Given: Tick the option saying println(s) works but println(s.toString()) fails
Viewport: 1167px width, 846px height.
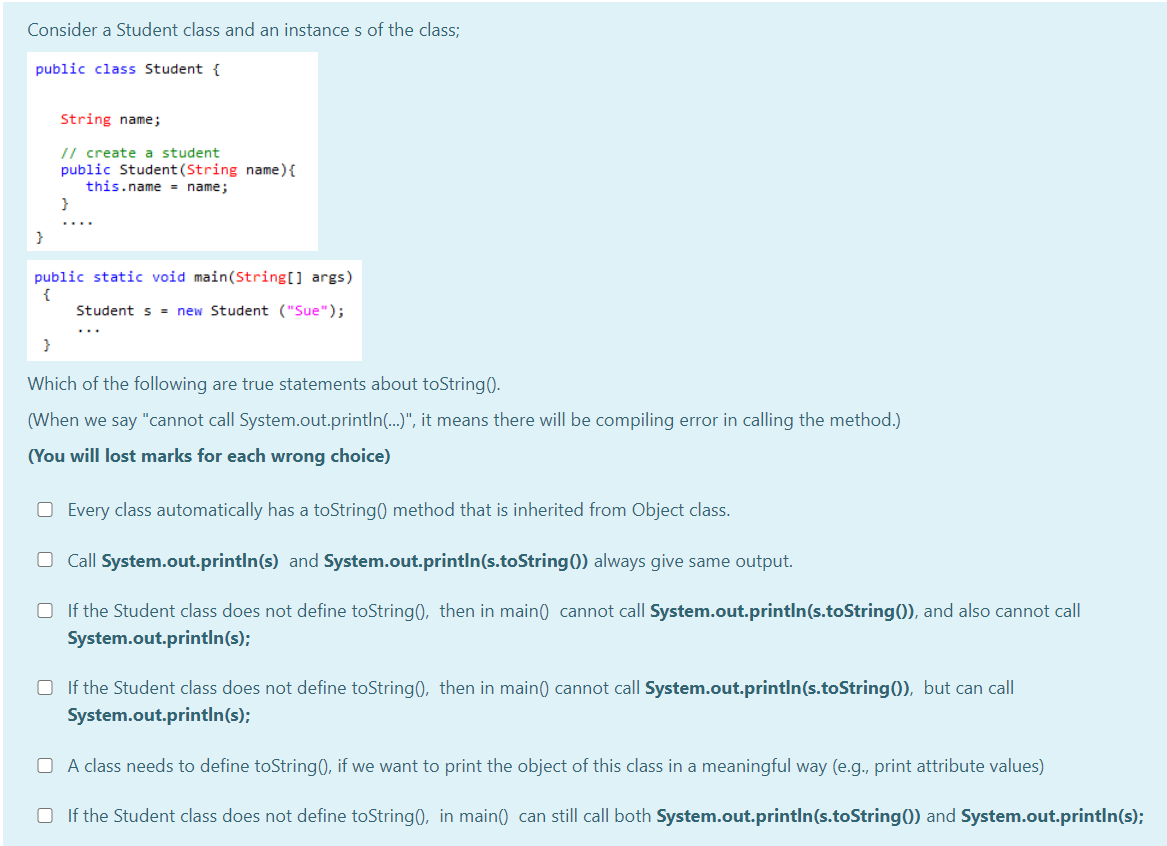Looking at the screenshot, I should coord(45,687).
